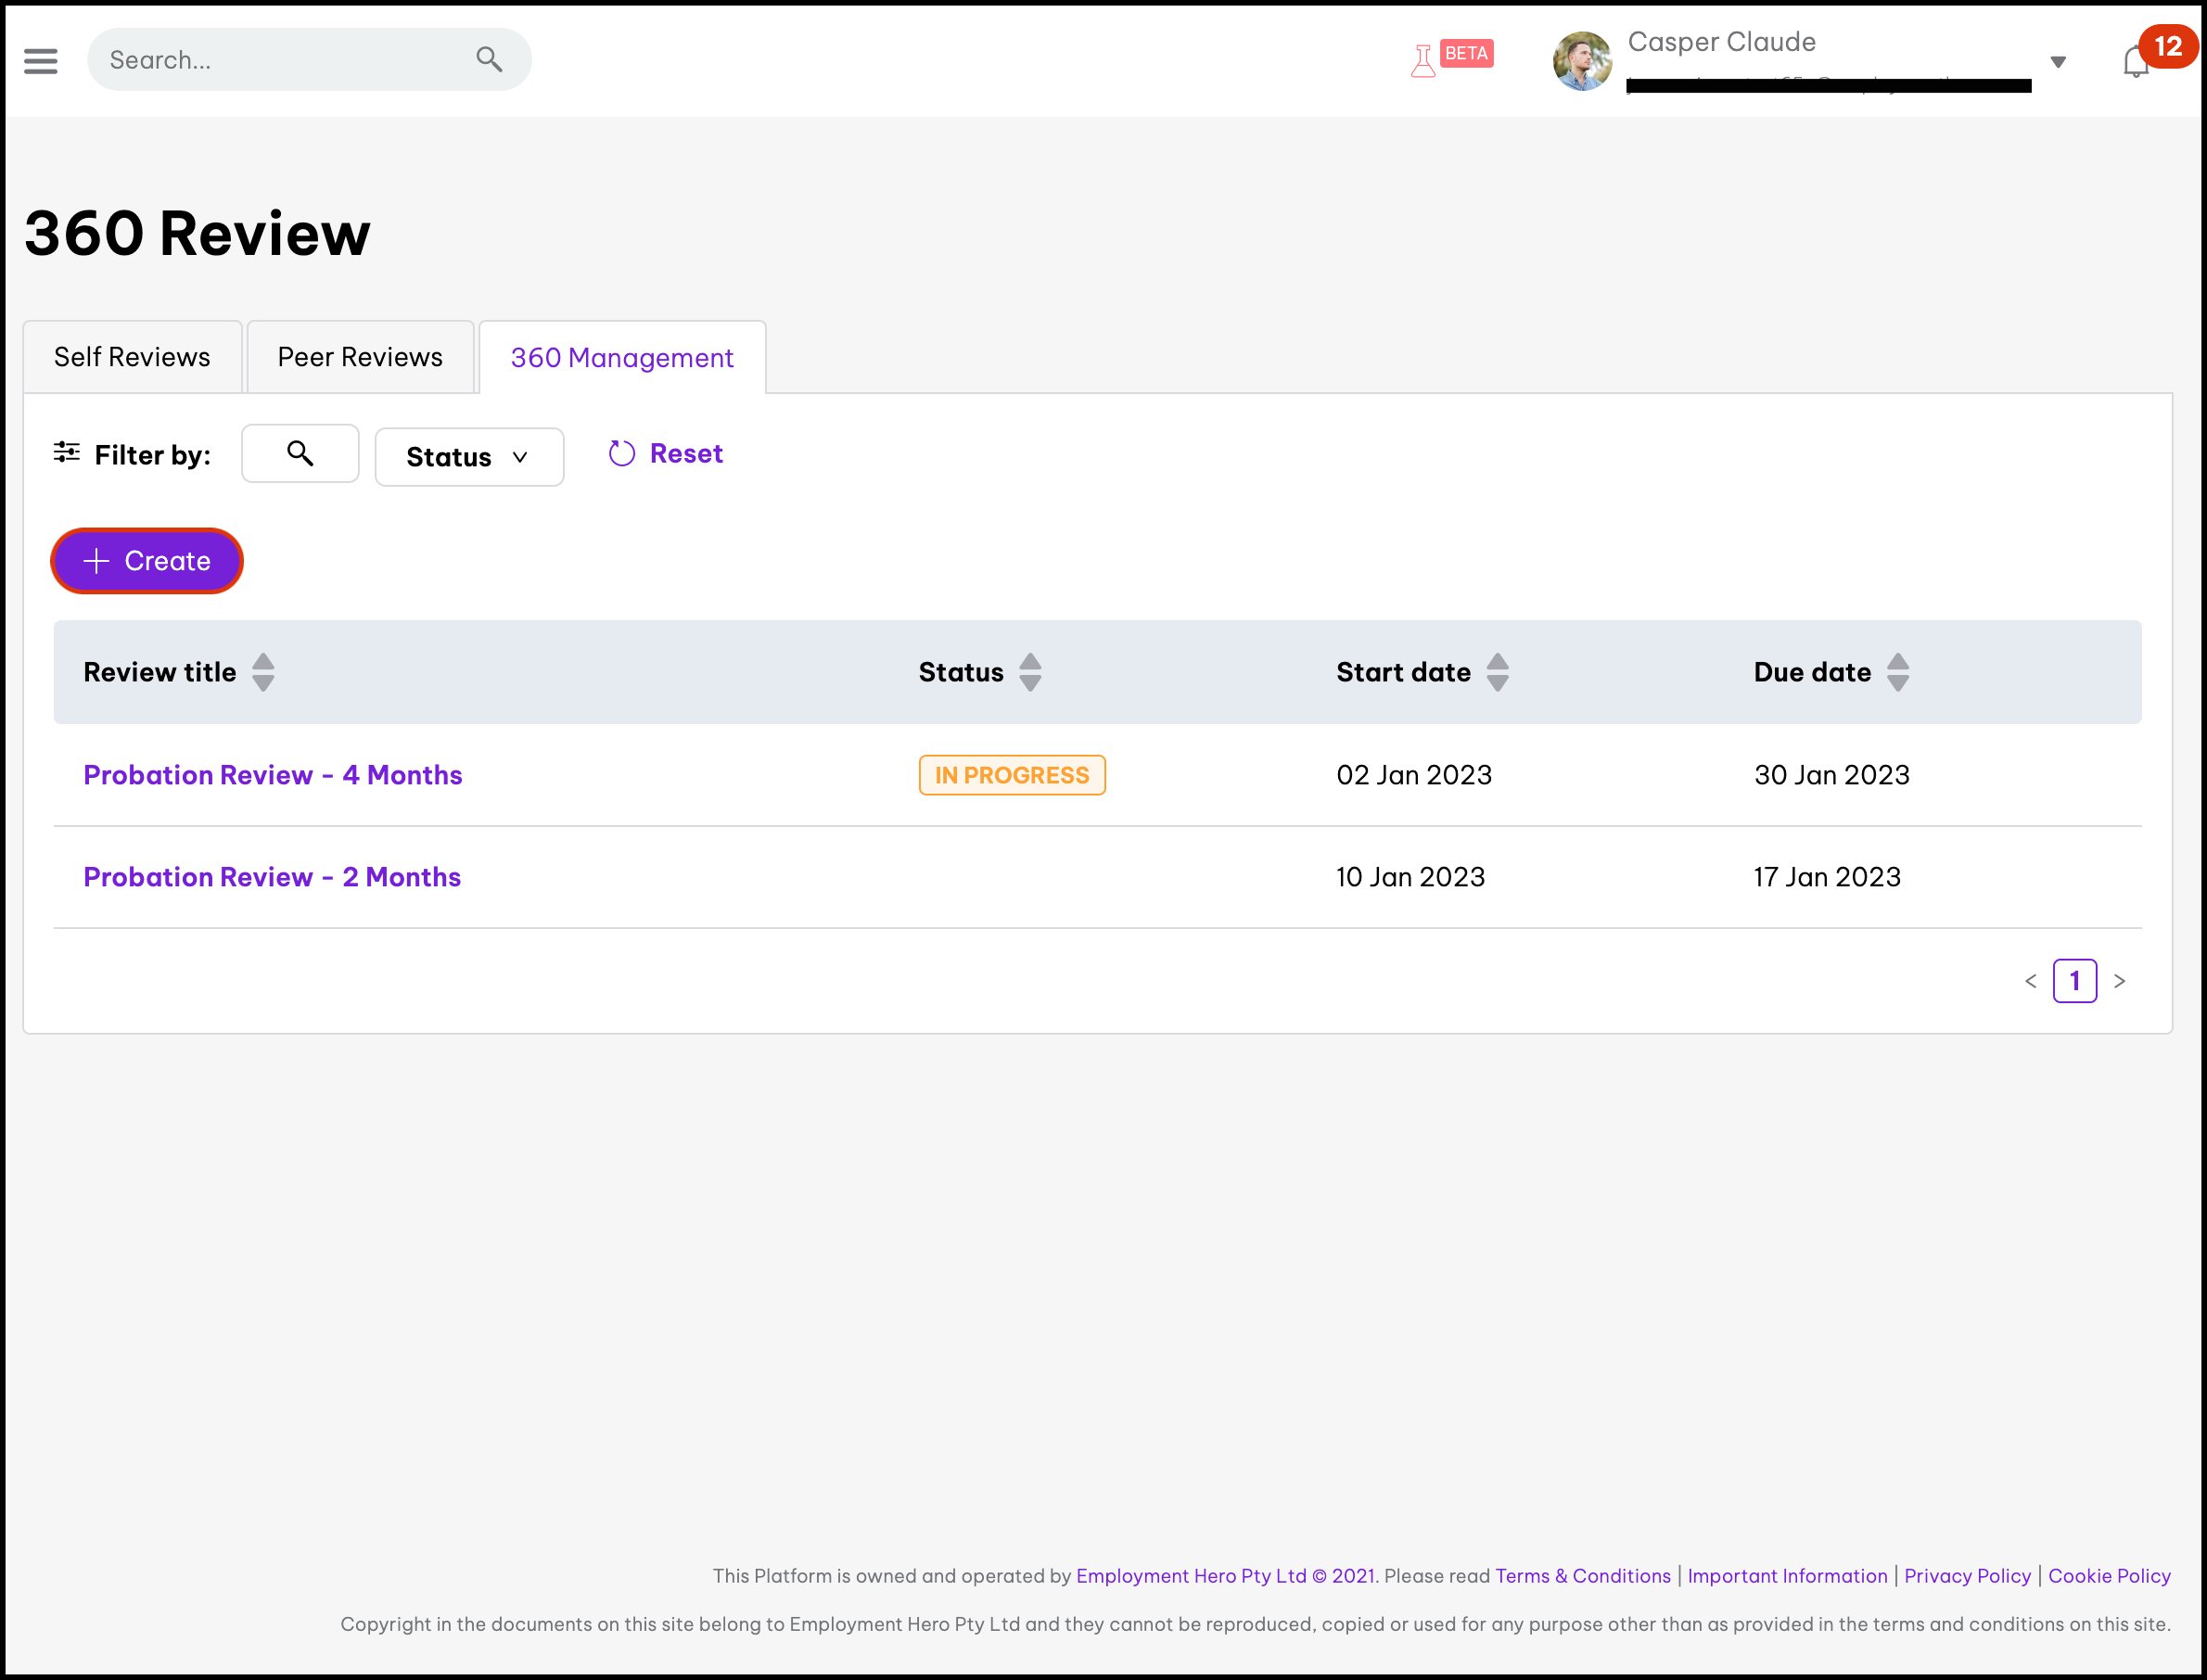Open the notifications bell

[2134, 63]
